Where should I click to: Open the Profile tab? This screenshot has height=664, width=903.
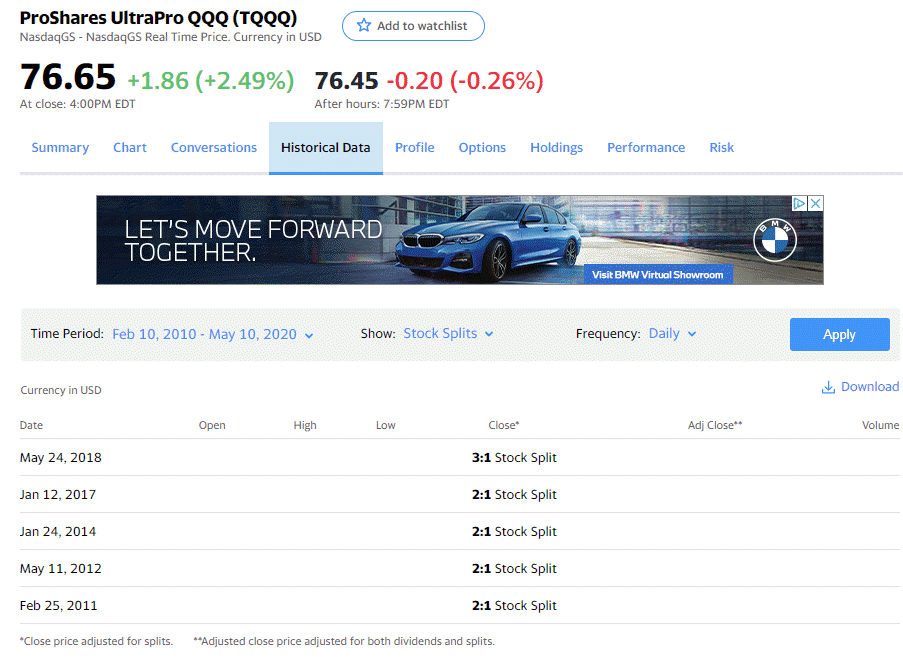(415, 147)
